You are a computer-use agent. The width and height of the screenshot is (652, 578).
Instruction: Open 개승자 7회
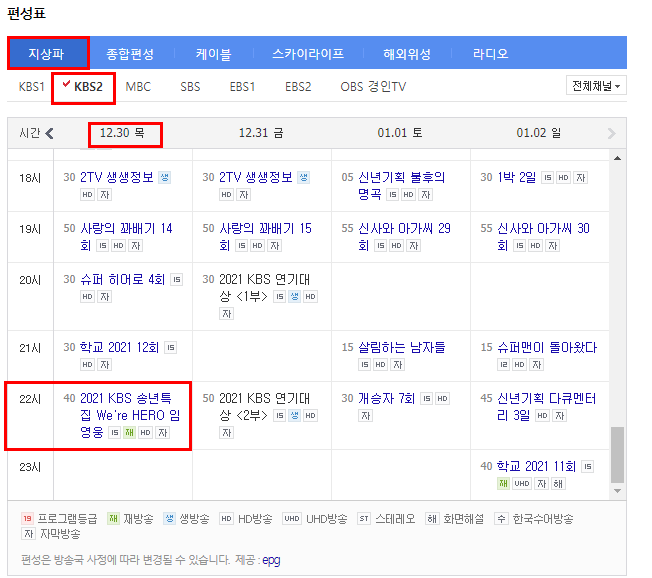tap(386, 398)
